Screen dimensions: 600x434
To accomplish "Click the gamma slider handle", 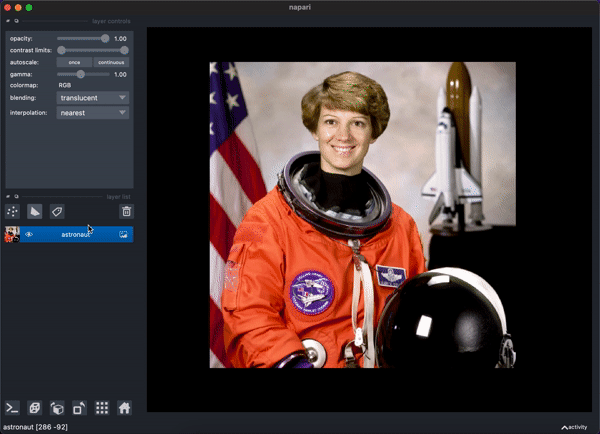I will (80, 74).
